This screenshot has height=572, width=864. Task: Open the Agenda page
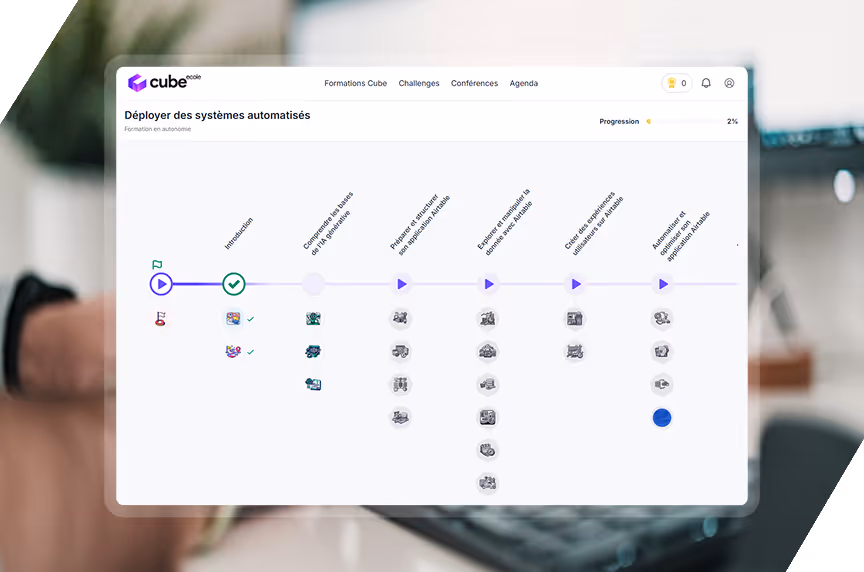[523, 83]
